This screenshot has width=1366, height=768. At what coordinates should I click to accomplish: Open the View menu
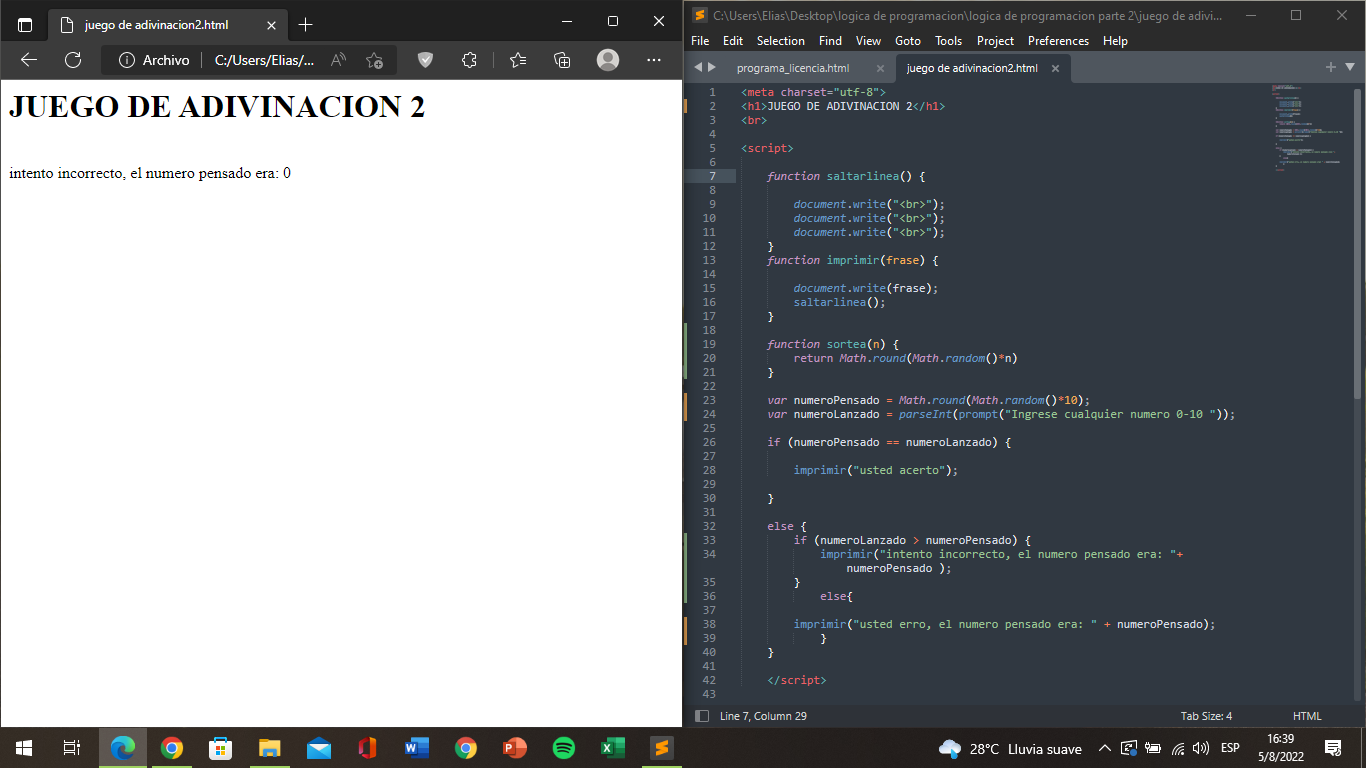(868, 41)
